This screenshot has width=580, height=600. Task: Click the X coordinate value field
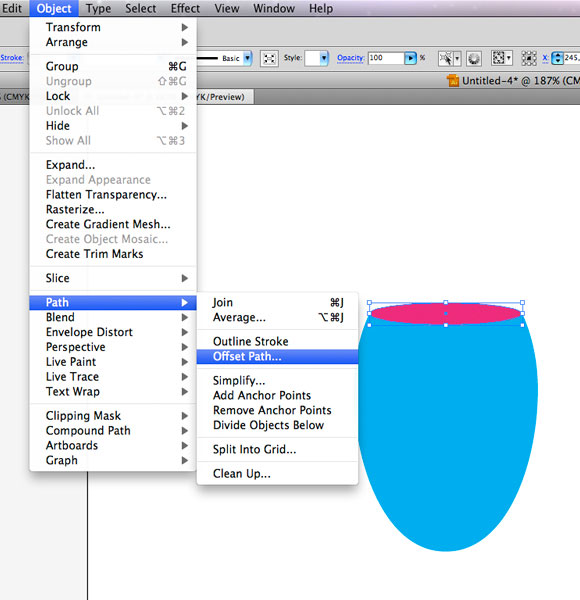click(x=572, y=58)
